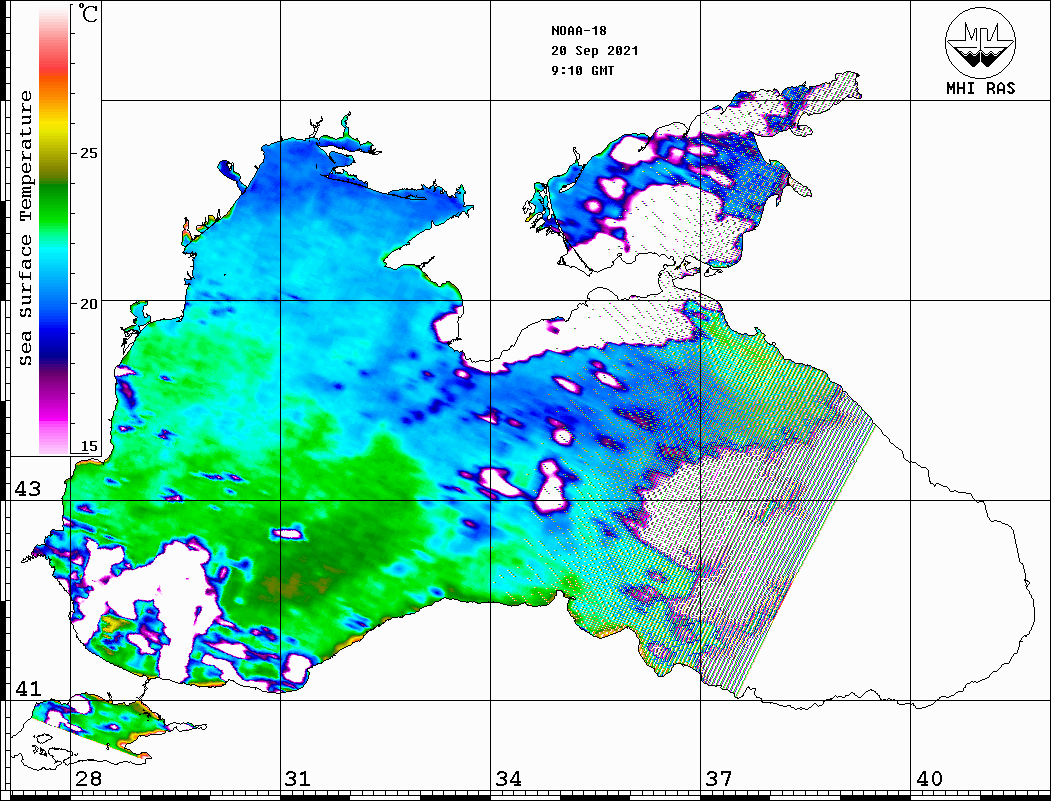The width and height of the screenshot is (1051, 801).
Task: Click the latitude label 43
Action: tap(28, 489)
